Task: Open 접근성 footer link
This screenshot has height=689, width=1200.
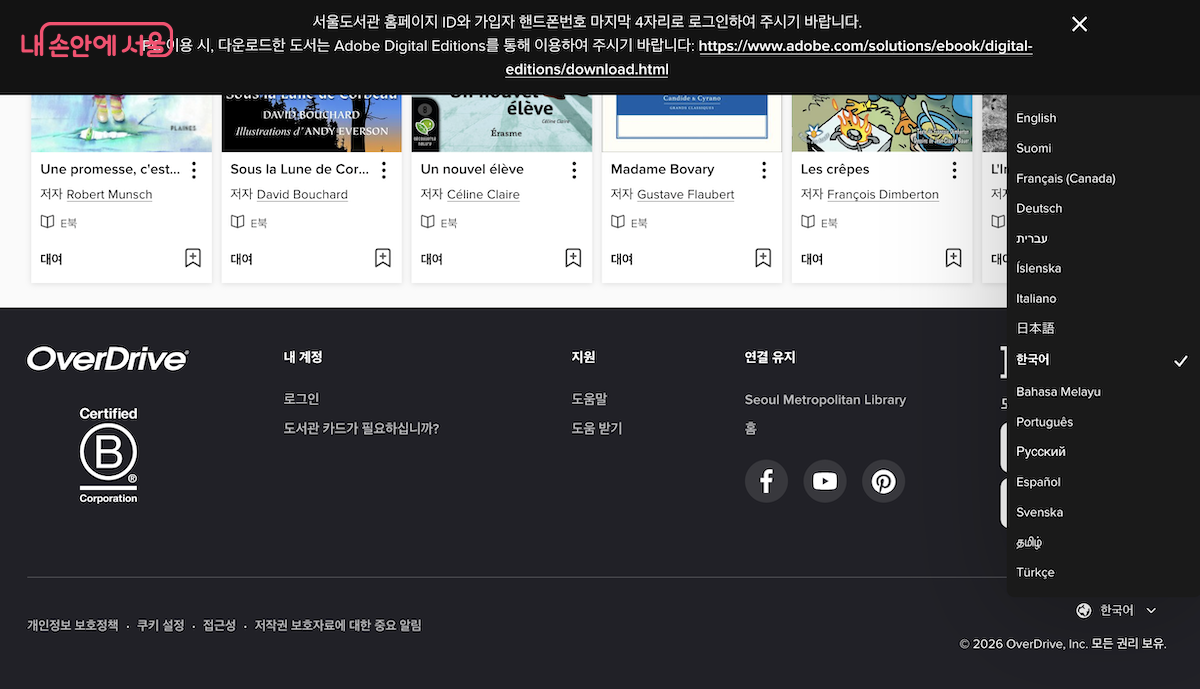Action: pyautogui.click(x=219, y=625)
